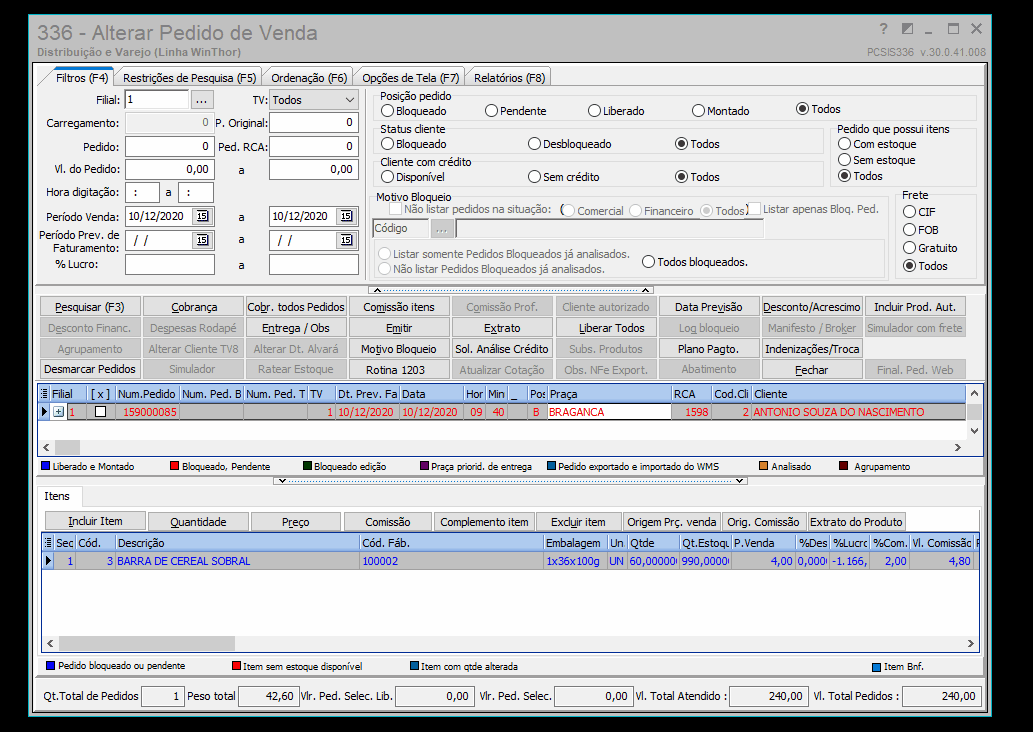Click the Num.Pedido column header
Image resolution: width=1033 pixels, height=732 pixels.
(x=147, y=394)
